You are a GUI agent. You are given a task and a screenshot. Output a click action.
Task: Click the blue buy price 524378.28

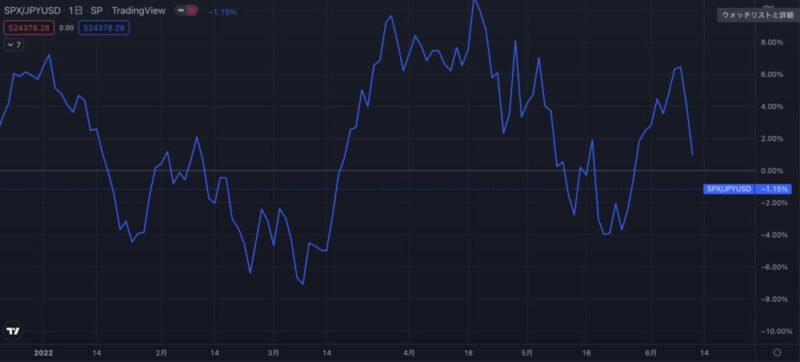point(104,28)
